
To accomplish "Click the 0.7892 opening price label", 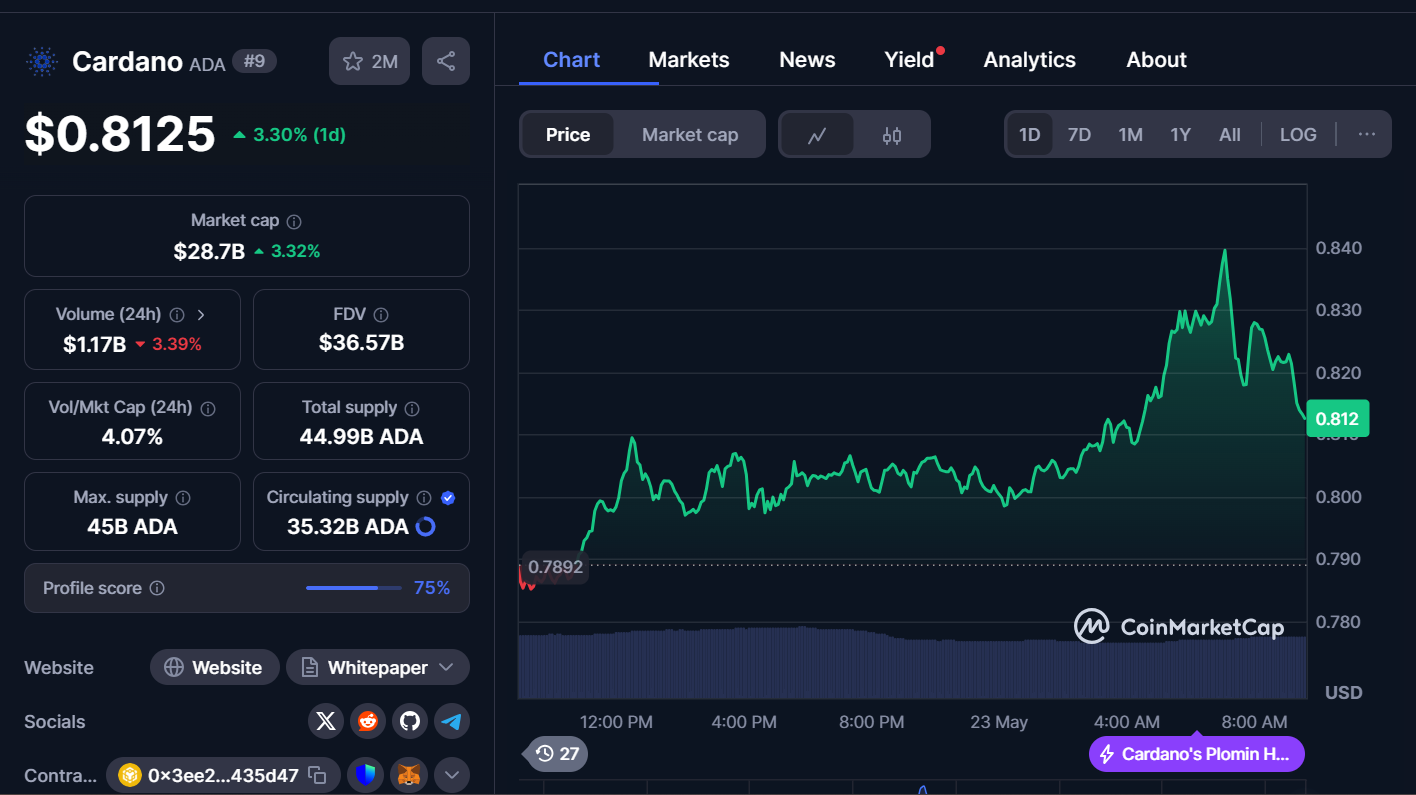I will (x=555, y=568).
